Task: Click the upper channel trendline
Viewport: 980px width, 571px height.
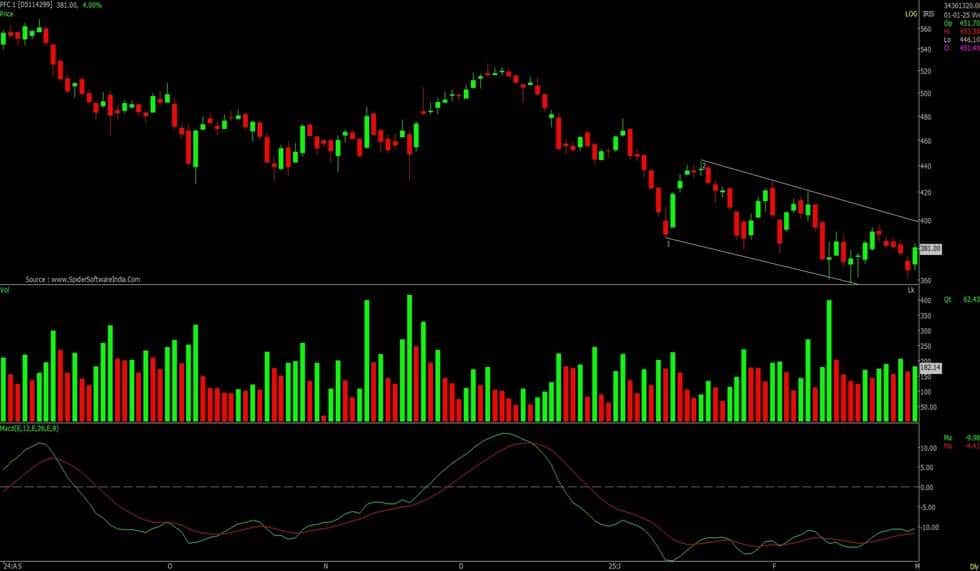Action: pyautogui.click(x=820, y=192)
